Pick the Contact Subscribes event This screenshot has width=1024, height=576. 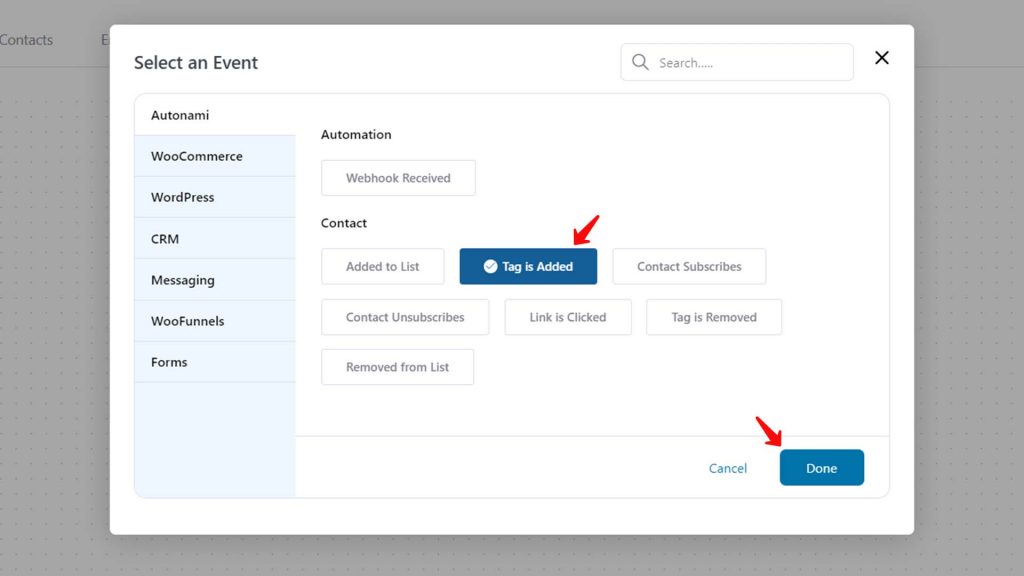(x=689, y=266)
